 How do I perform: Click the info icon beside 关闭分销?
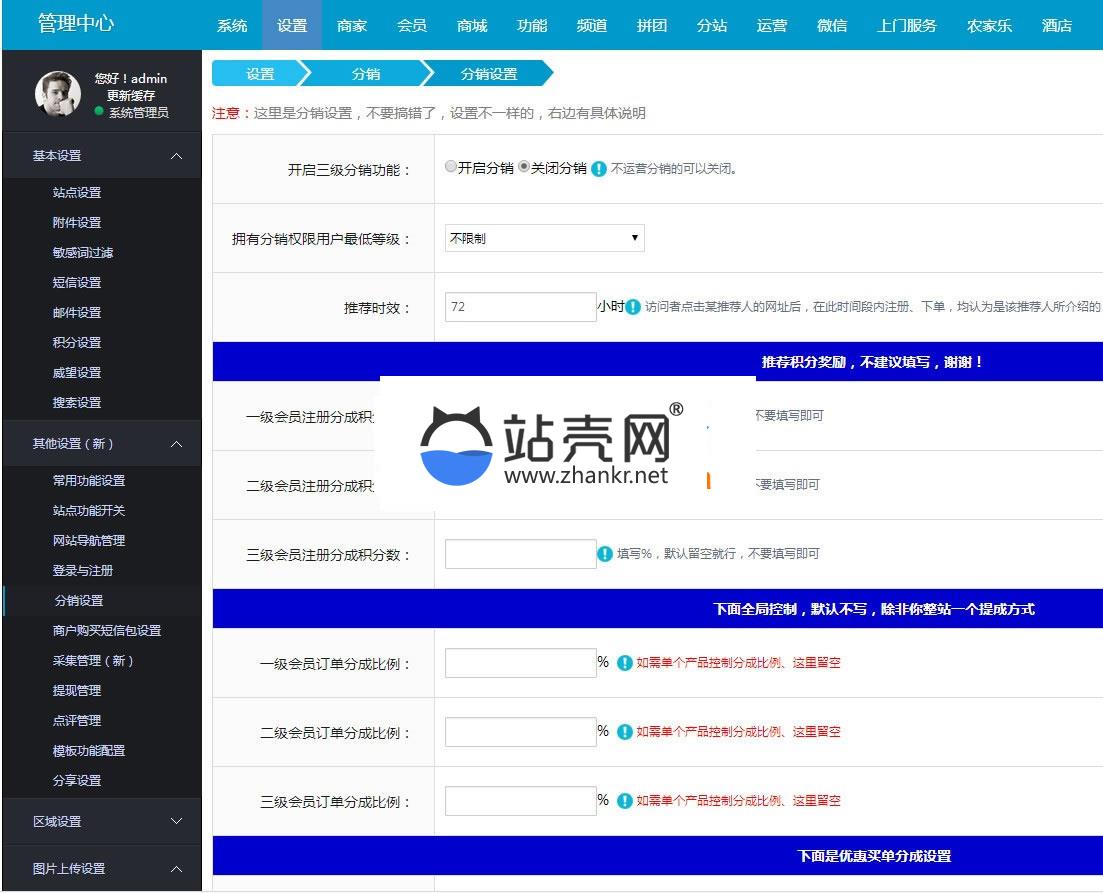click(599, 169)
